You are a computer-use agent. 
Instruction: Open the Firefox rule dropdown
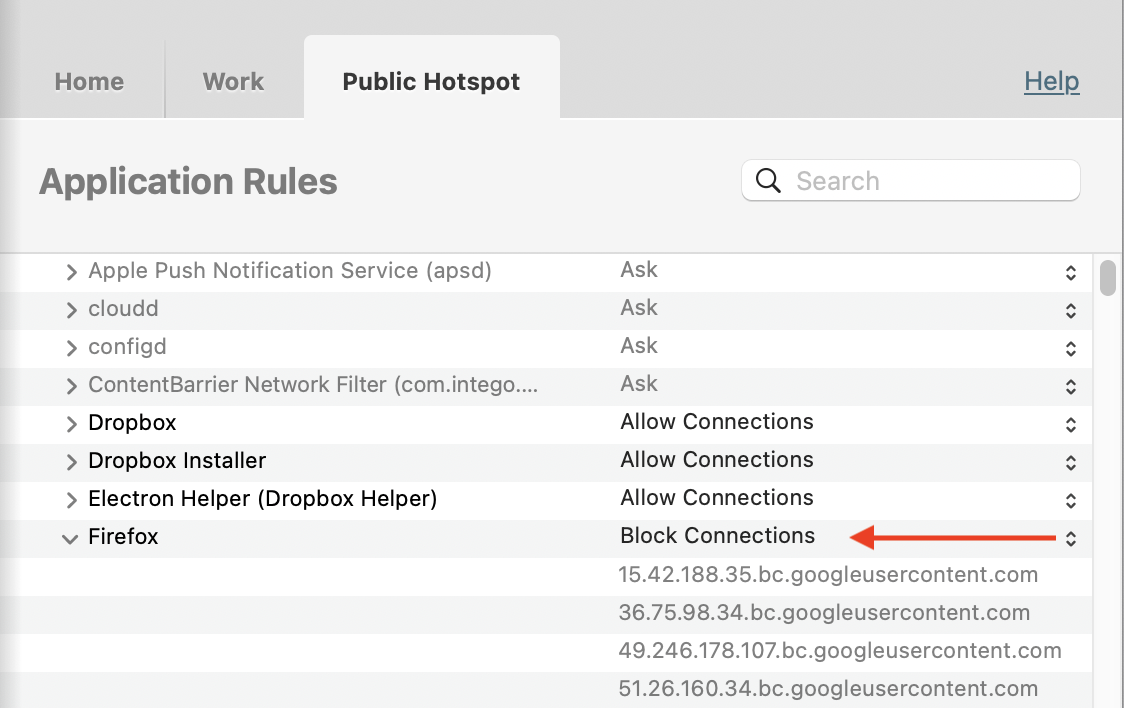1070,538
